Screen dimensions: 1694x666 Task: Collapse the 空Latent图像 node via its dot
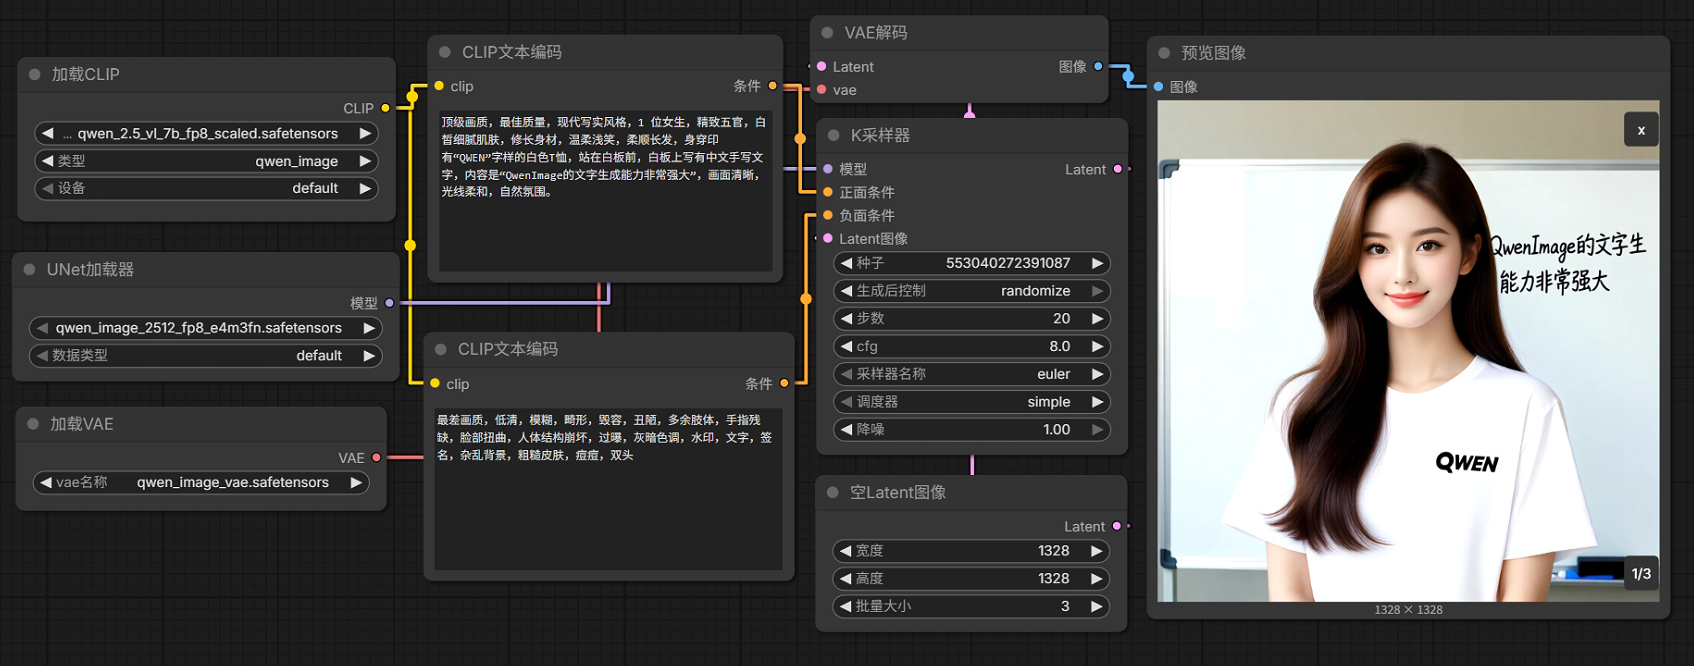(x=833, y=492)
